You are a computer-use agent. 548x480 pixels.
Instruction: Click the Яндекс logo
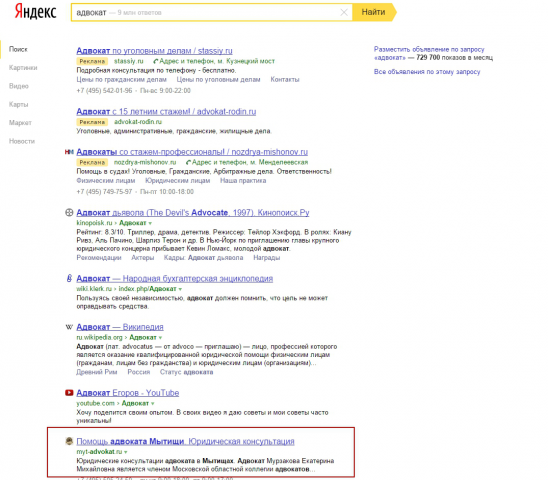[x=35, y=12]
